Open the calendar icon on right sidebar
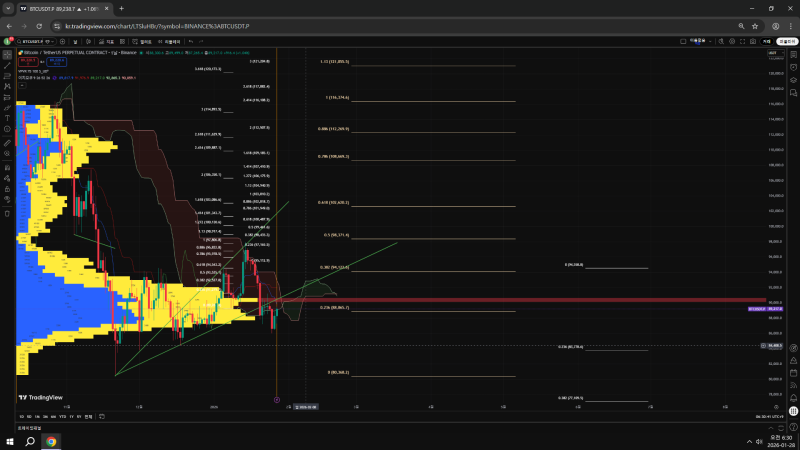The image size is (800, 450). (x=793, y=373)
